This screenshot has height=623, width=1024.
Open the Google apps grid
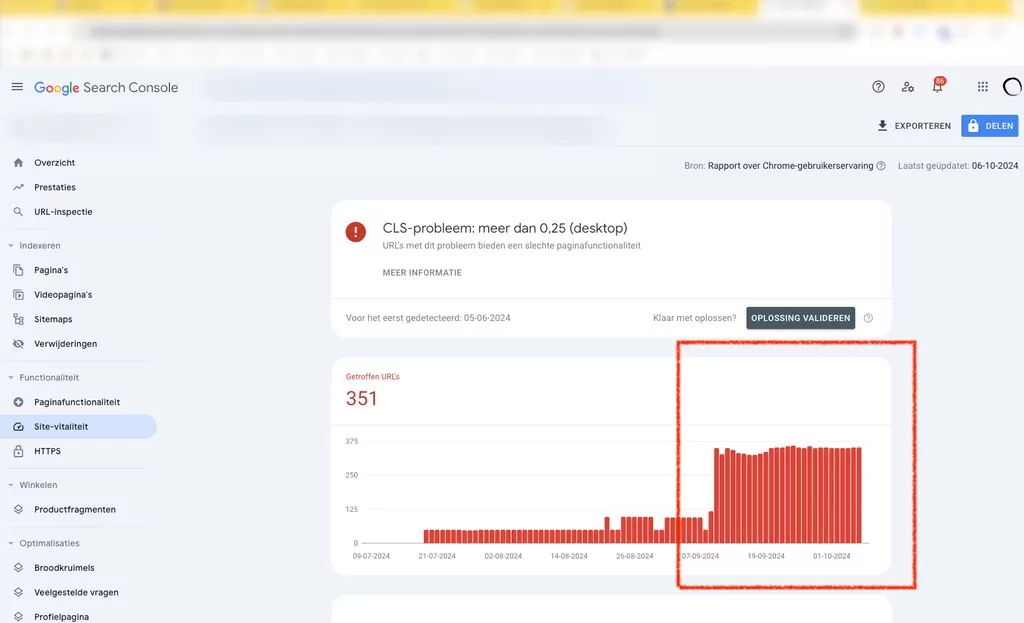pyautogui.click(x=983, y=87)
